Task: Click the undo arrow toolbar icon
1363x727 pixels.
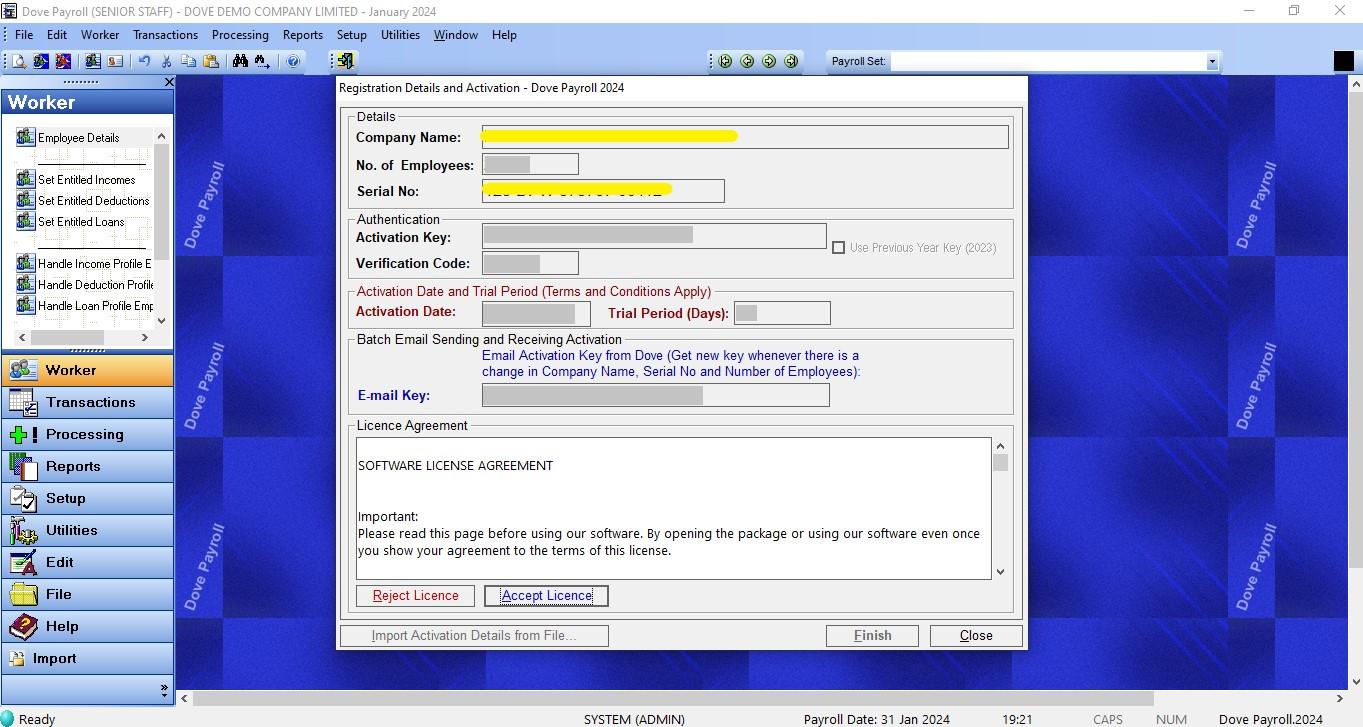Action: coord(145,61)
